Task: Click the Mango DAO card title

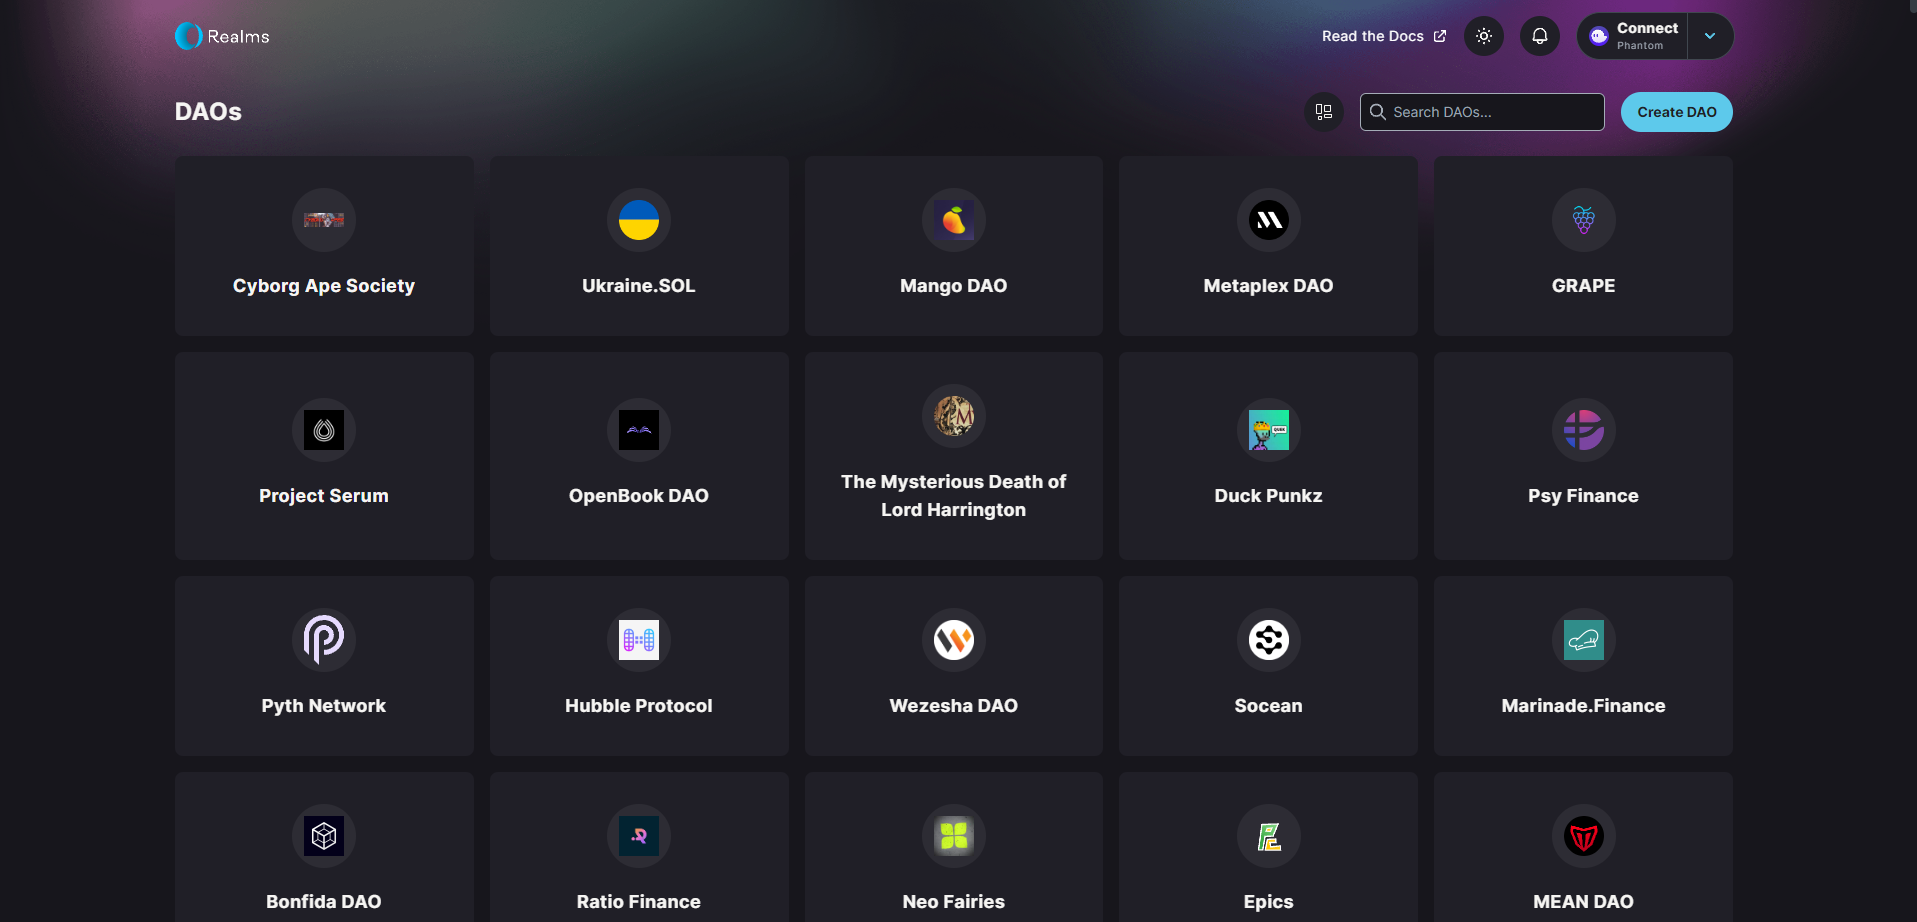Action: point(954,286)
